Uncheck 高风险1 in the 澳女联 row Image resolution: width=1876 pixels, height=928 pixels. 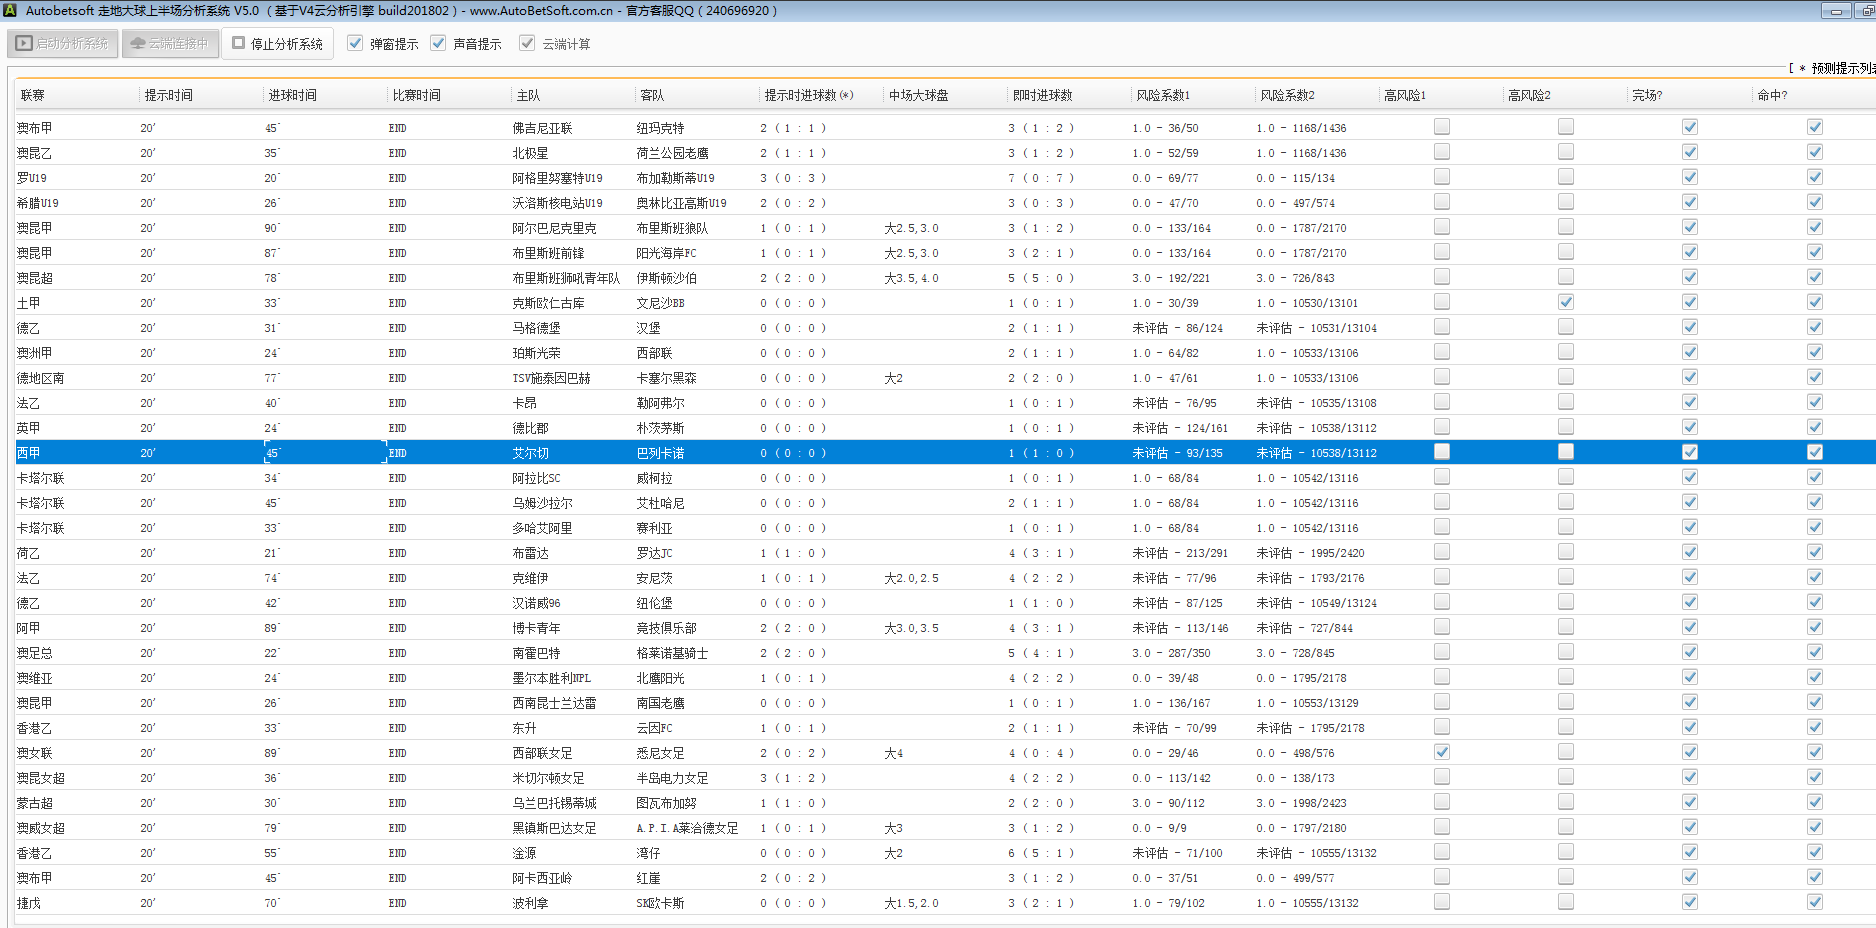1441,752
